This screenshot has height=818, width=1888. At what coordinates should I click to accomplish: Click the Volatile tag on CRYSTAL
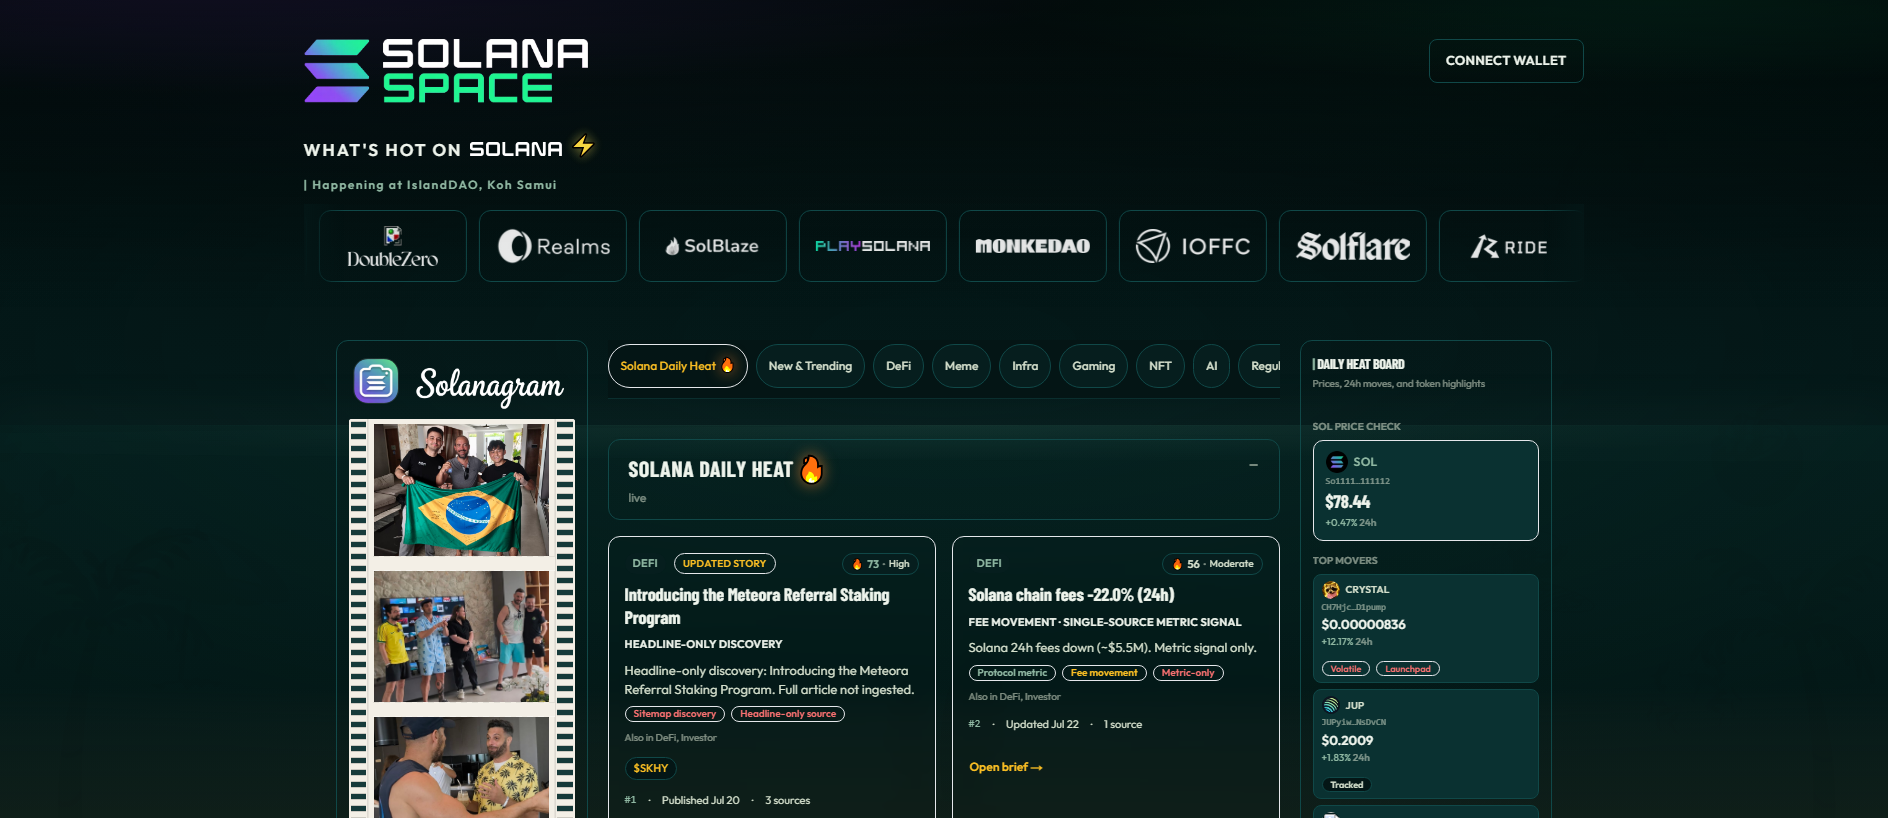[x=1346, y=669]
